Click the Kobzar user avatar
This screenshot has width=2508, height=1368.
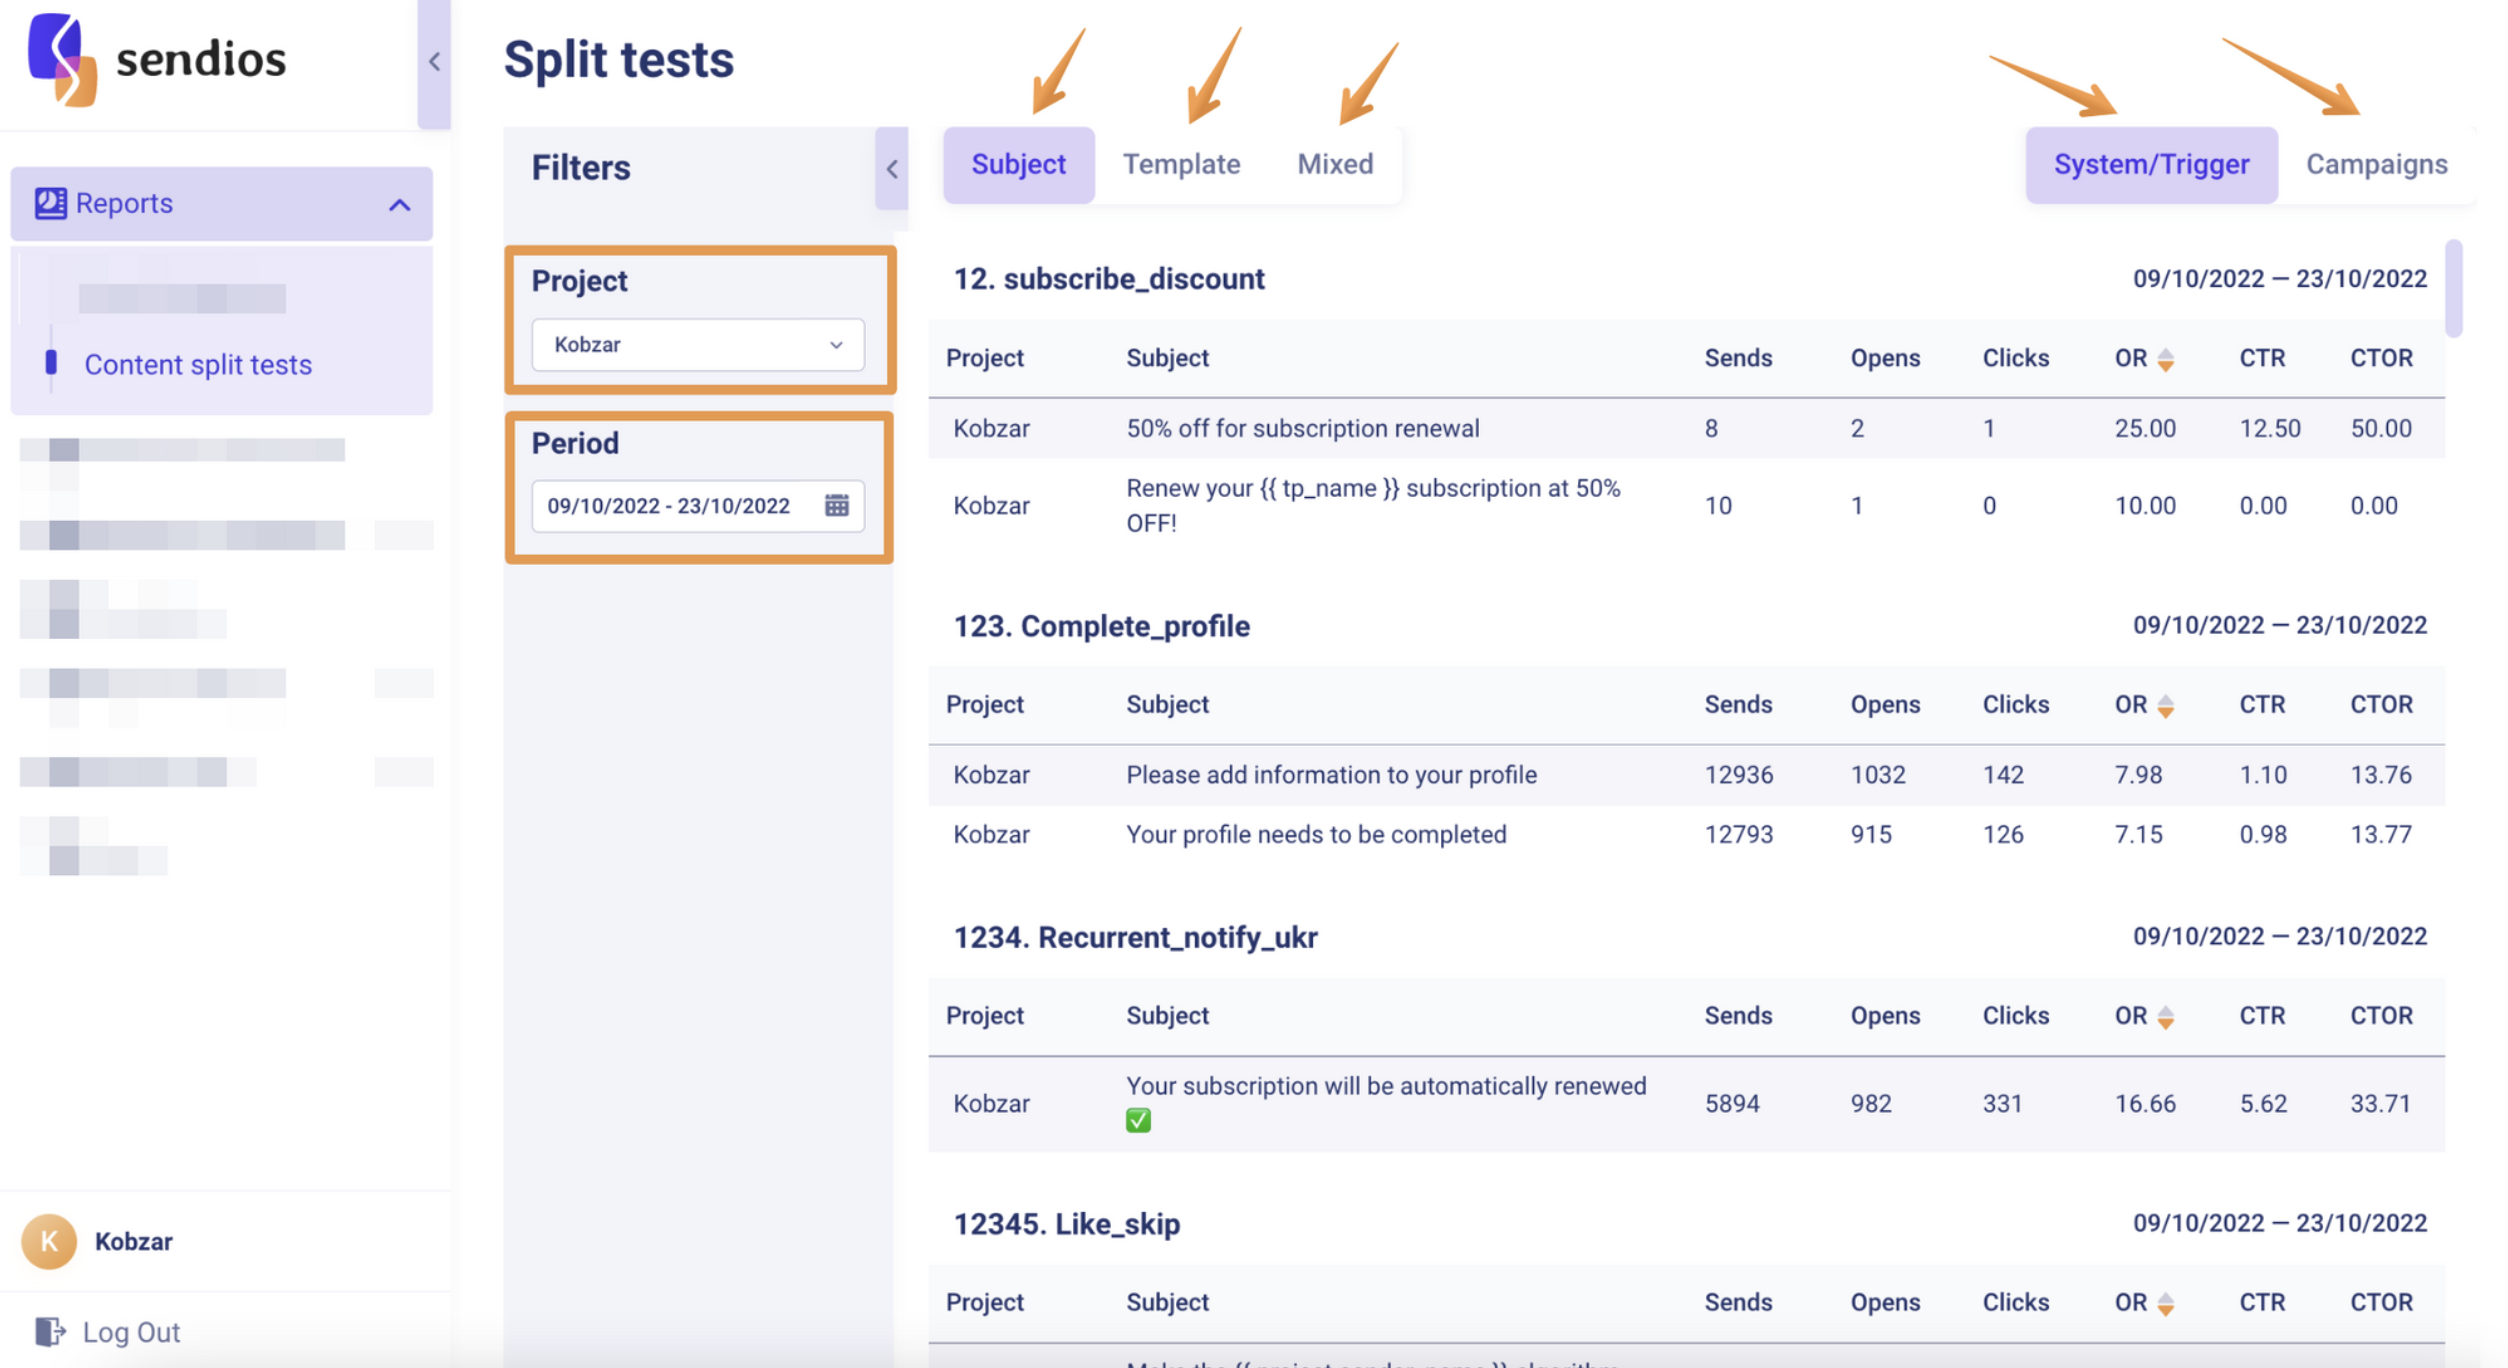pos(48,1241)
